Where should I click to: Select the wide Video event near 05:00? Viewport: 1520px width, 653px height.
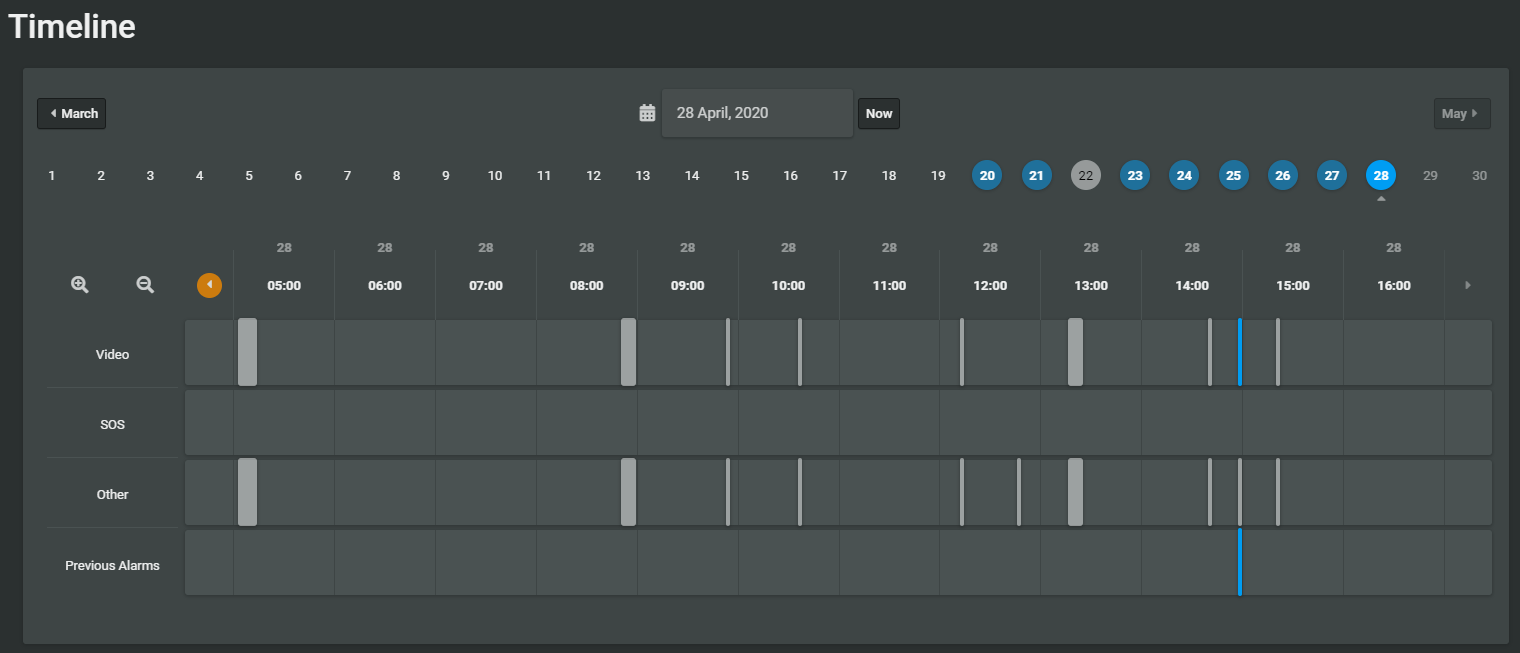[247, 352]
